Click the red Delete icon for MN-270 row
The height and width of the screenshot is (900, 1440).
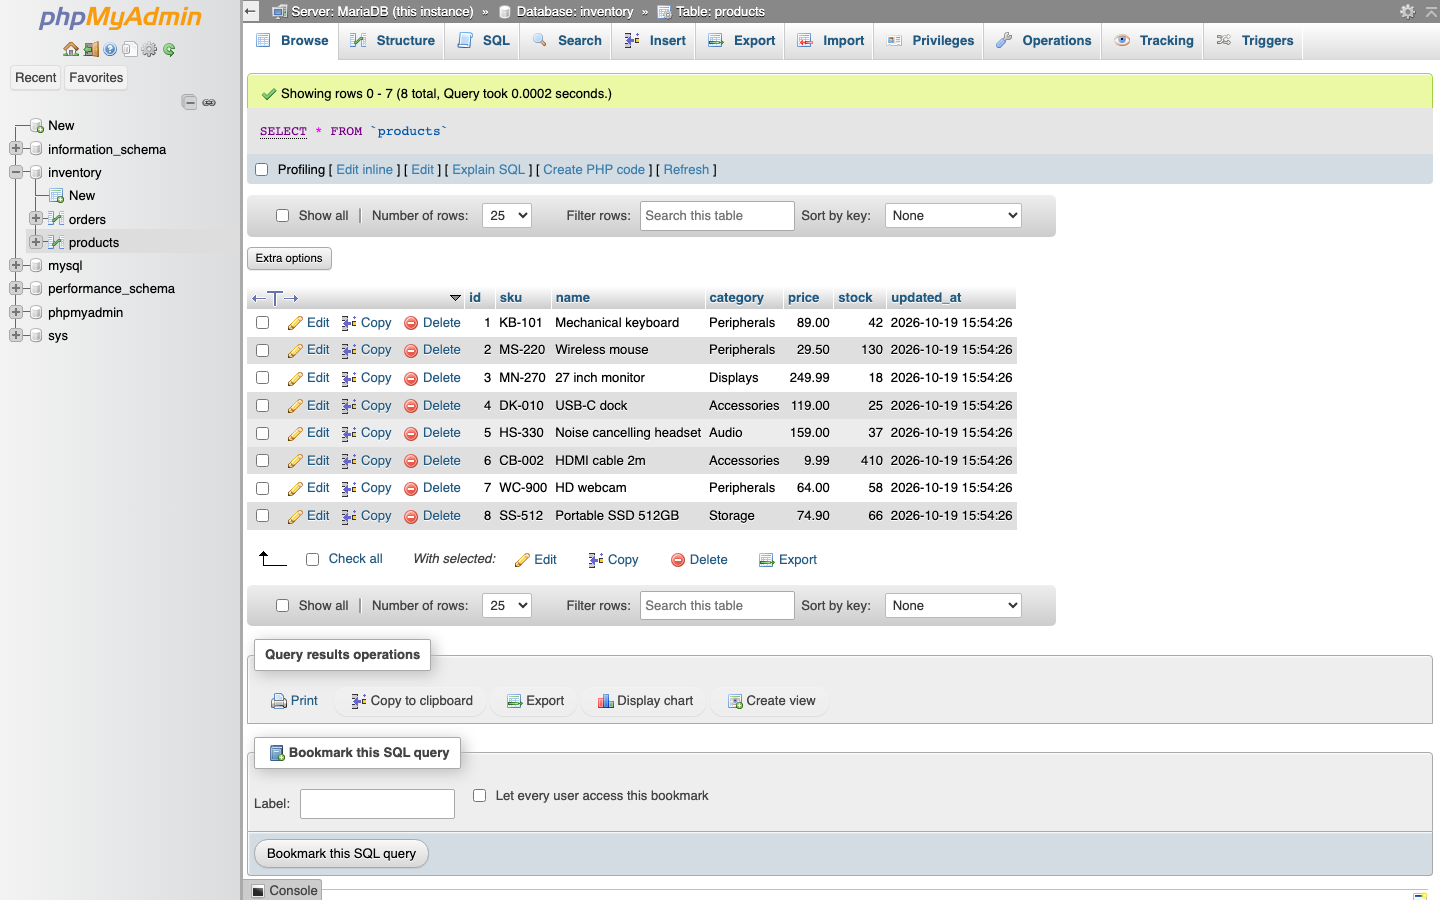[411, 378]
